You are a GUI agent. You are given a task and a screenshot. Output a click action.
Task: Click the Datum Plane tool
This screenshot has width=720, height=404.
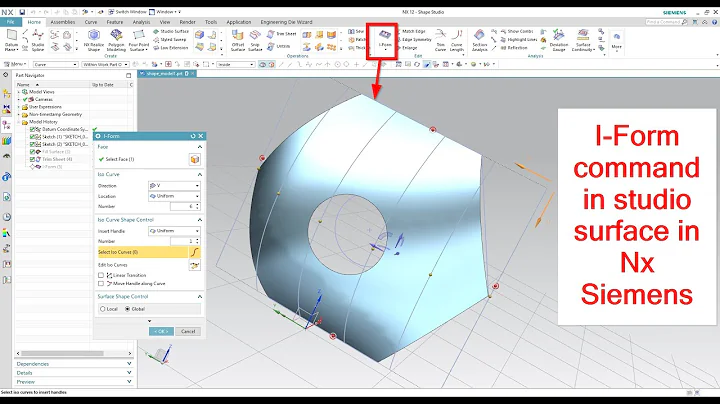tap(11, 40)
